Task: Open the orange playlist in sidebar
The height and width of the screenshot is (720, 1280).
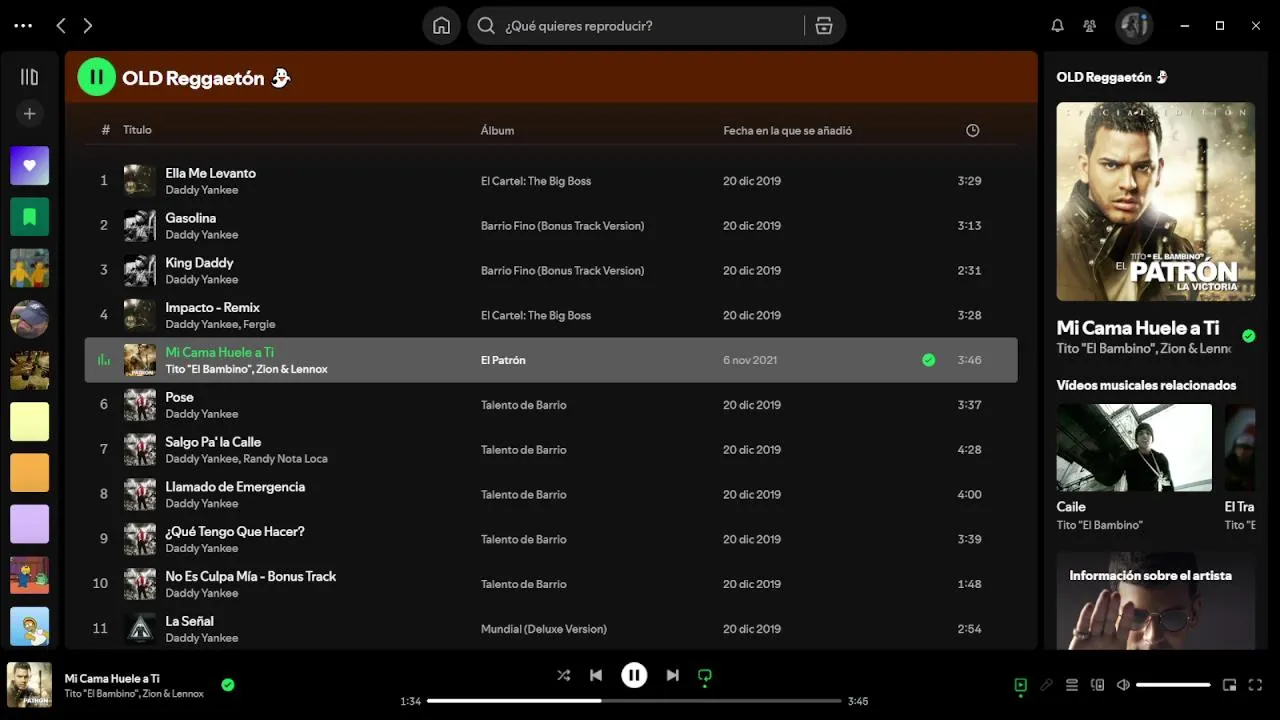Action: pos(29,473)
